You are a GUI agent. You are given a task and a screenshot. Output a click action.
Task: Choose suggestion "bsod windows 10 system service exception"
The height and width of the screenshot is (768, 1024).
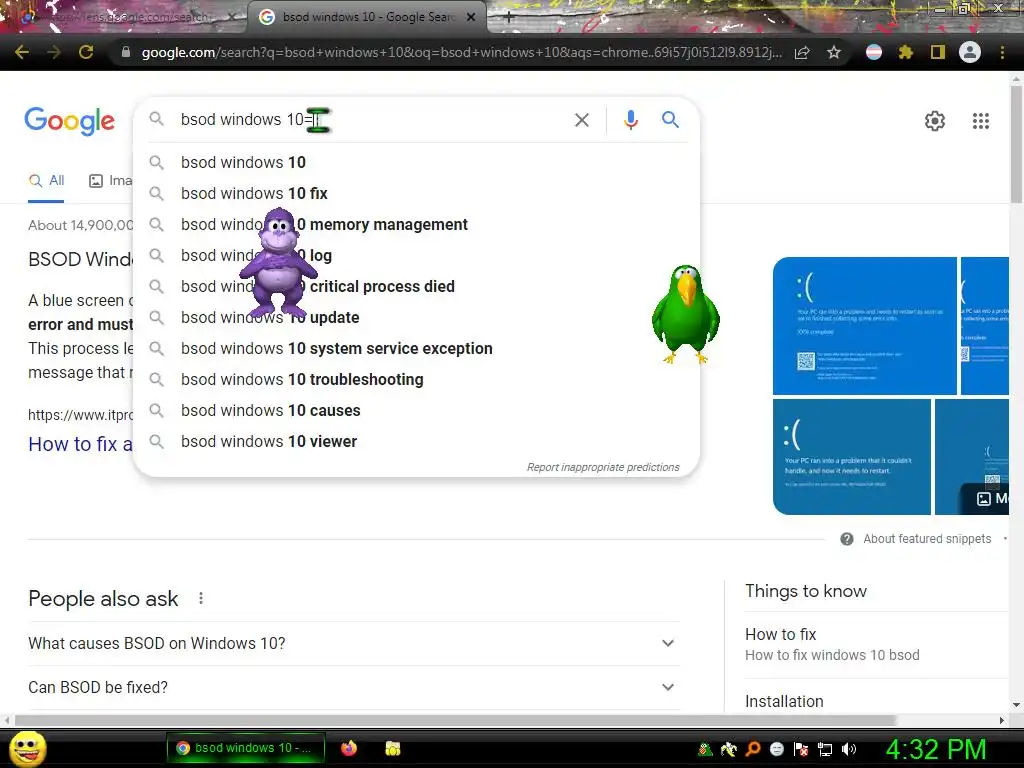[x=417, y=349]
